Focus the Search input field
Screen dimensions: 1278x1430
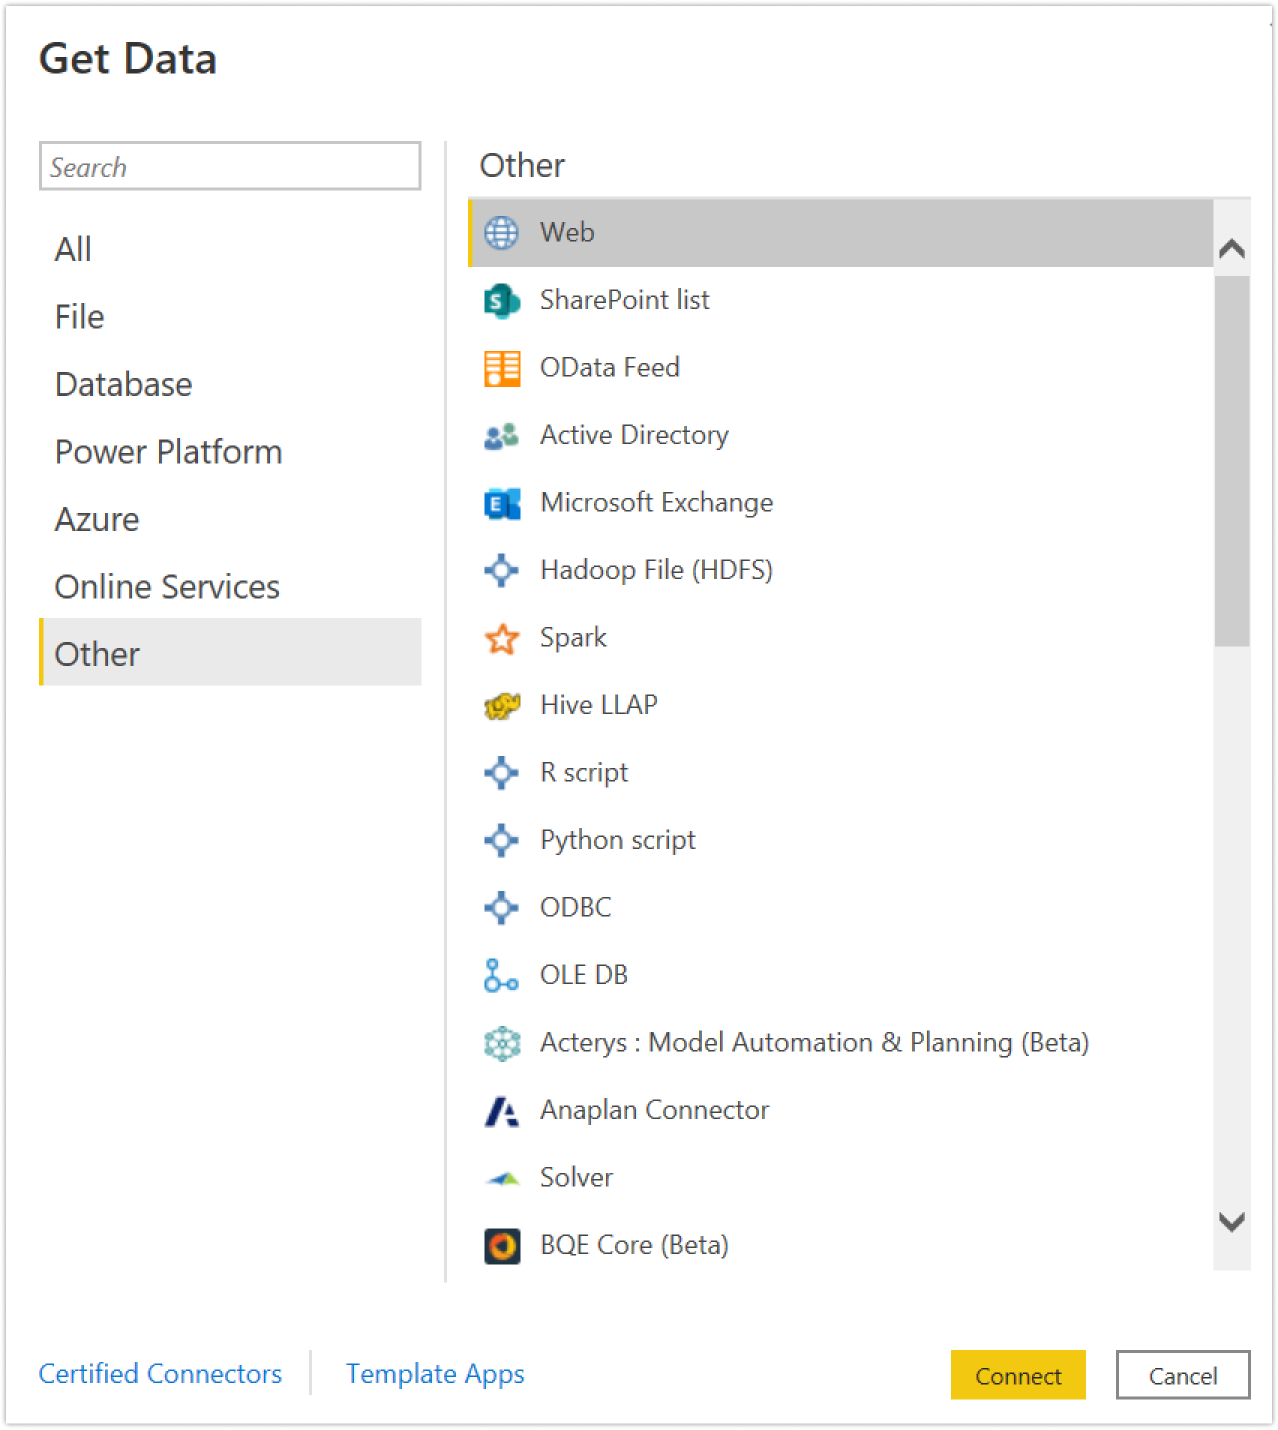coord(230,166)
